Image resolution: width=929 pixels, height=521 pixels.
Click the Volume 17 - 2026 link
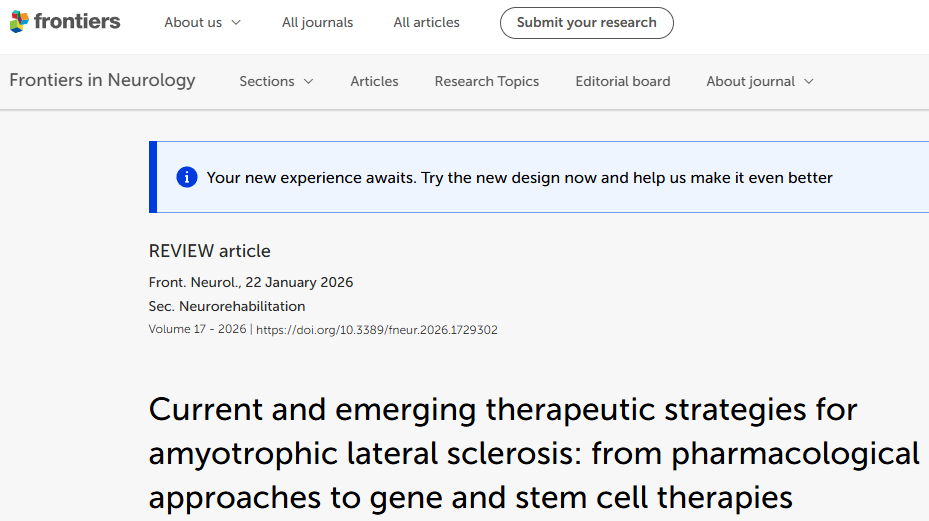(197, 330)
